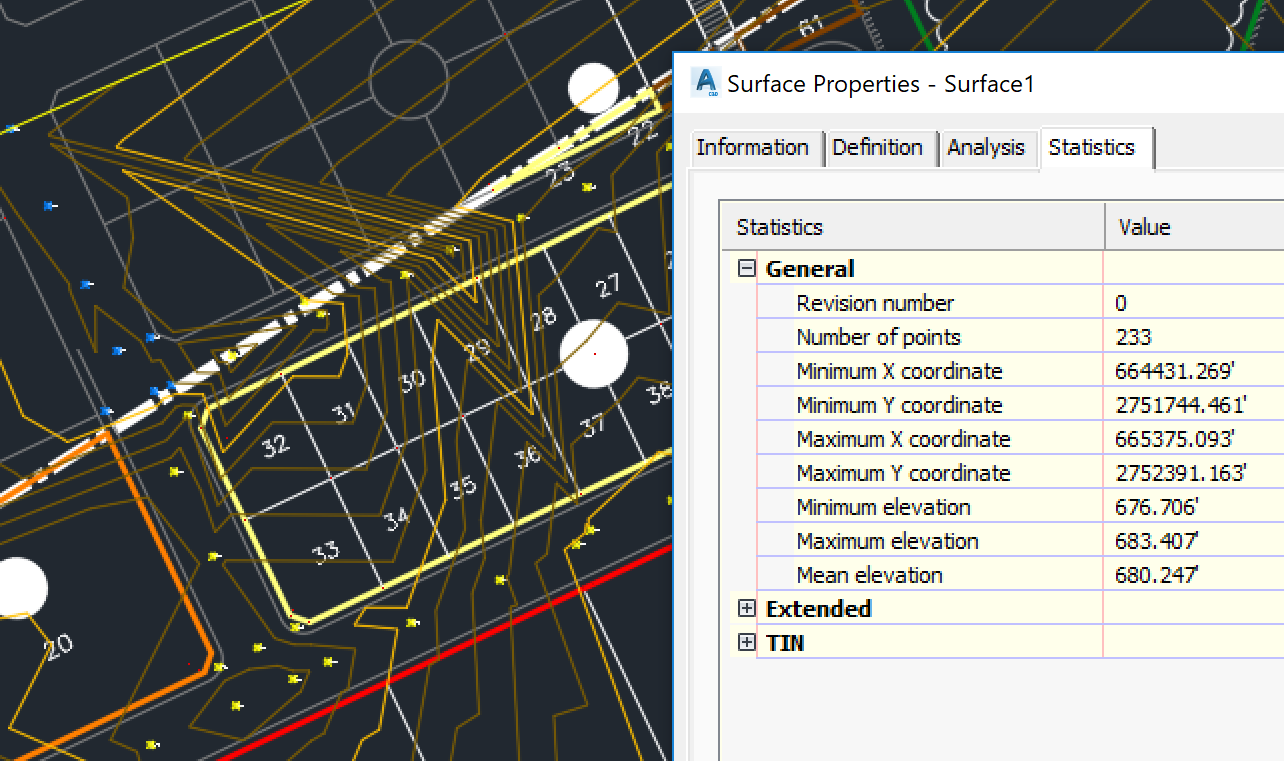Image resolution: width=1284 pixels, height=761 pixels.
Task: Open the Definition tab
Action: pos(880,148)
